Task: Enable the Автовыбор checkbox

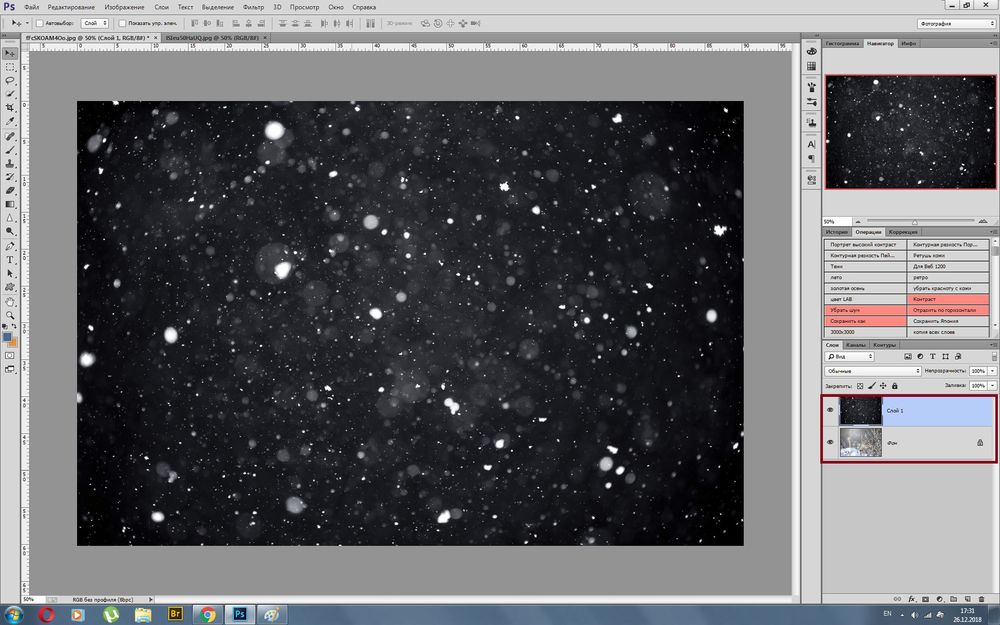Action: 38,23
